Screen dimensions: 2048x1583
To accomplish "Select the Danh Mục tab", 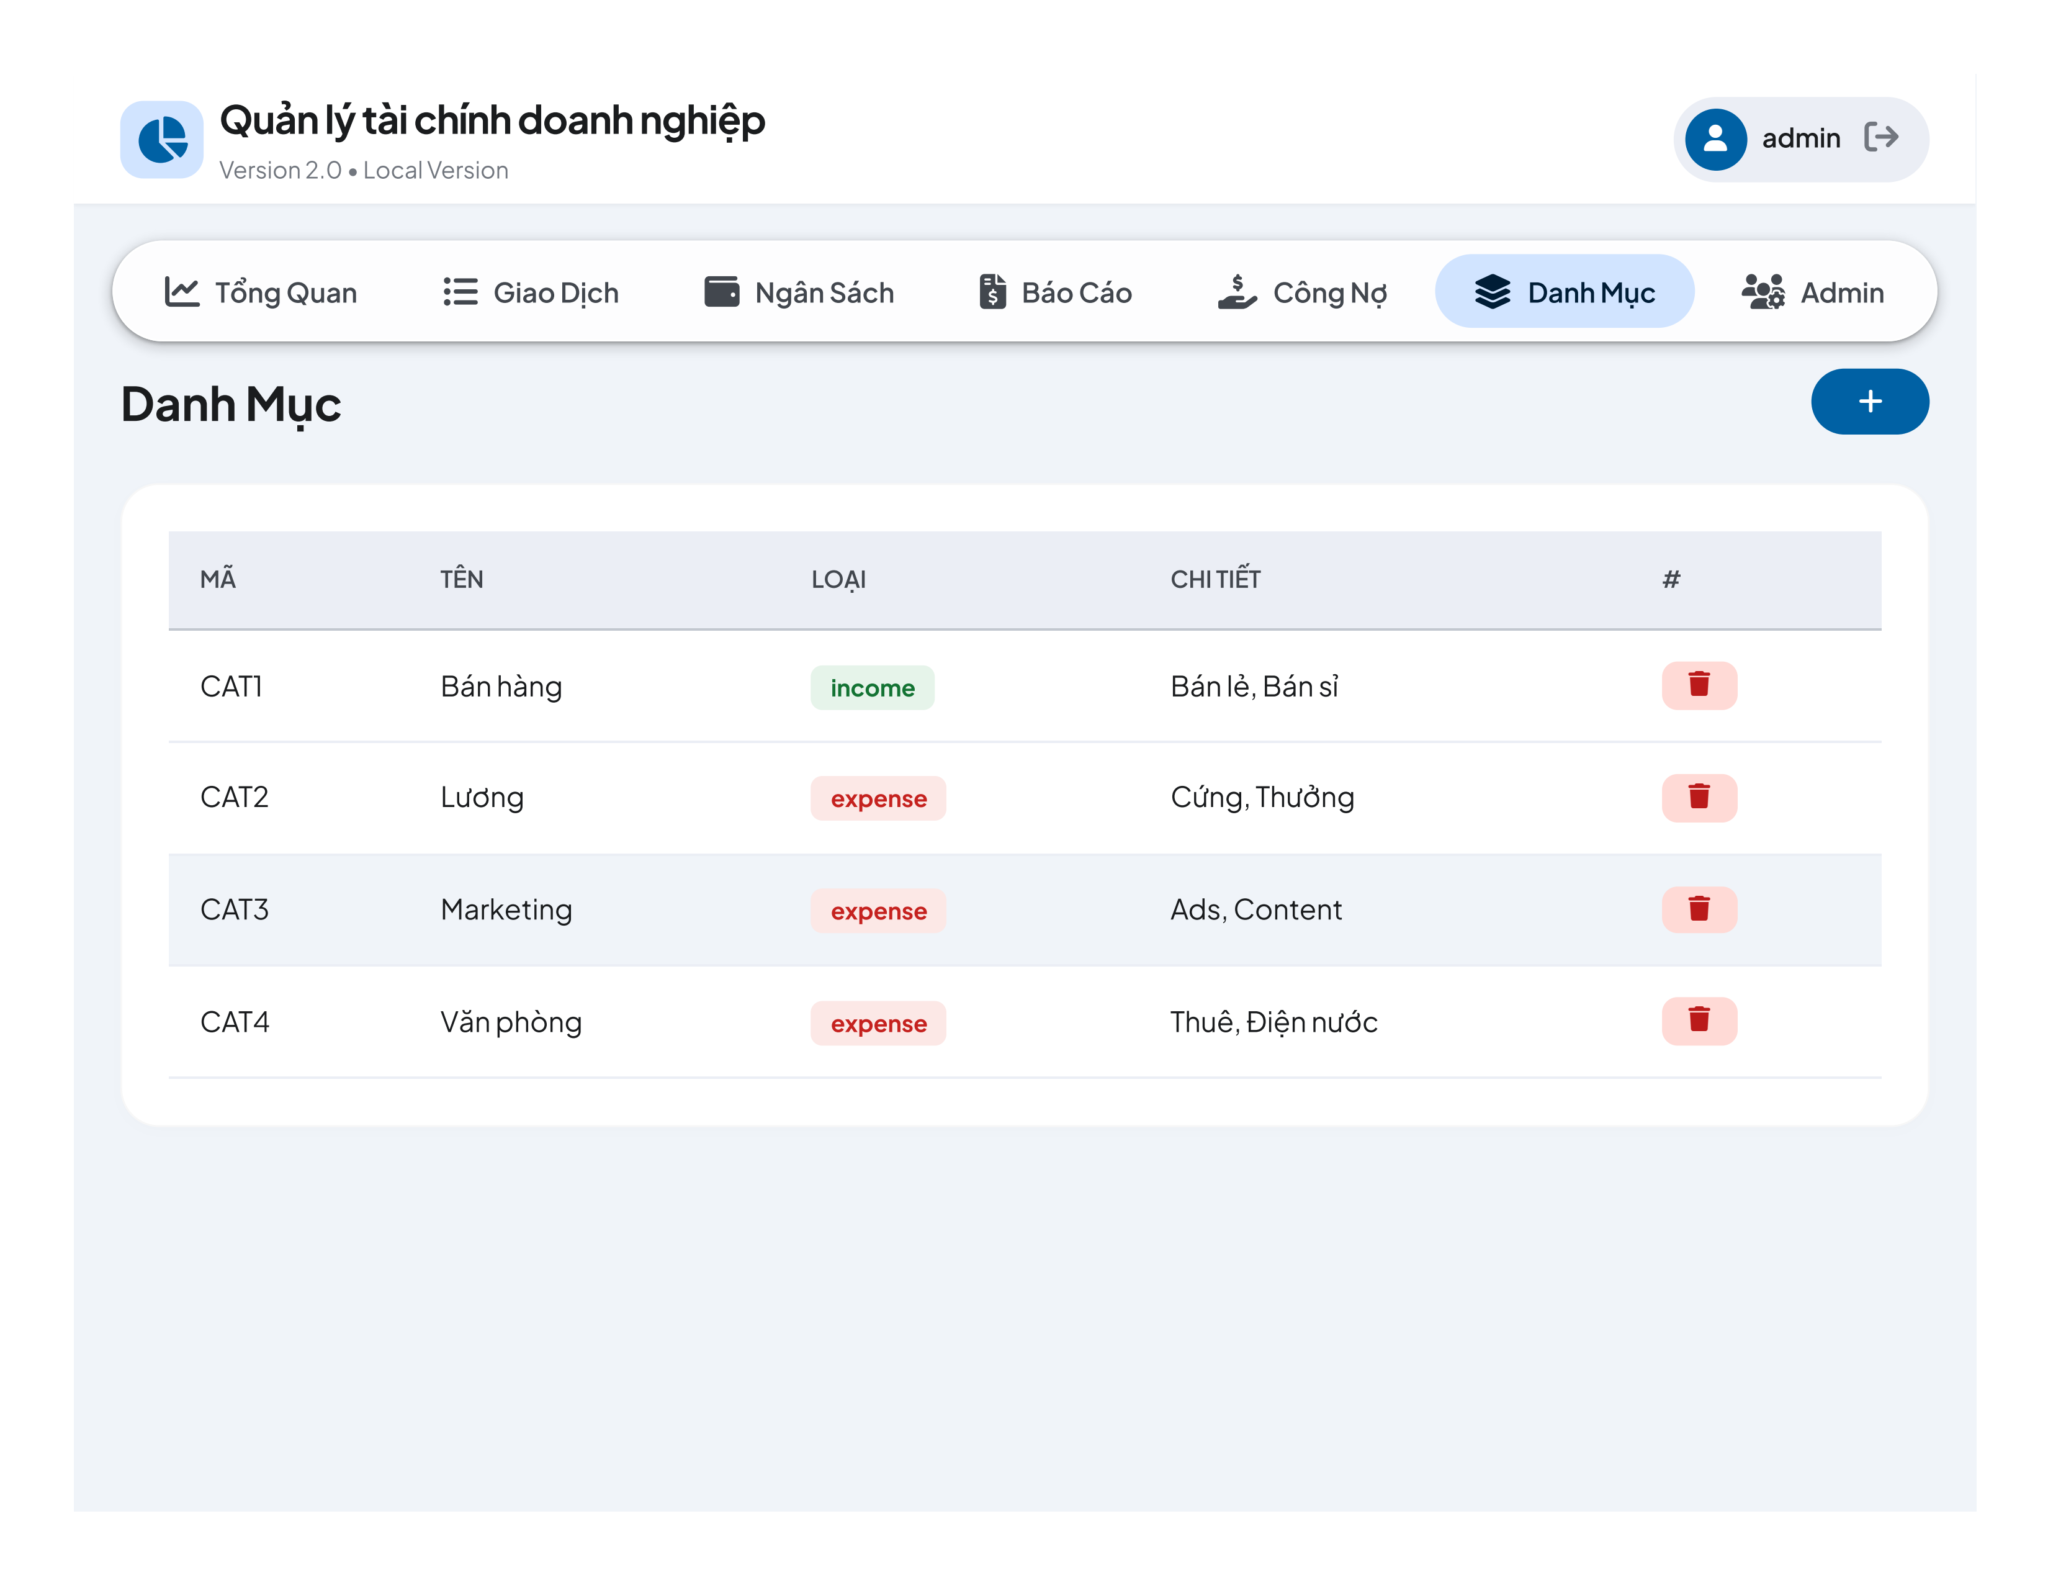I will point(1564,292).
